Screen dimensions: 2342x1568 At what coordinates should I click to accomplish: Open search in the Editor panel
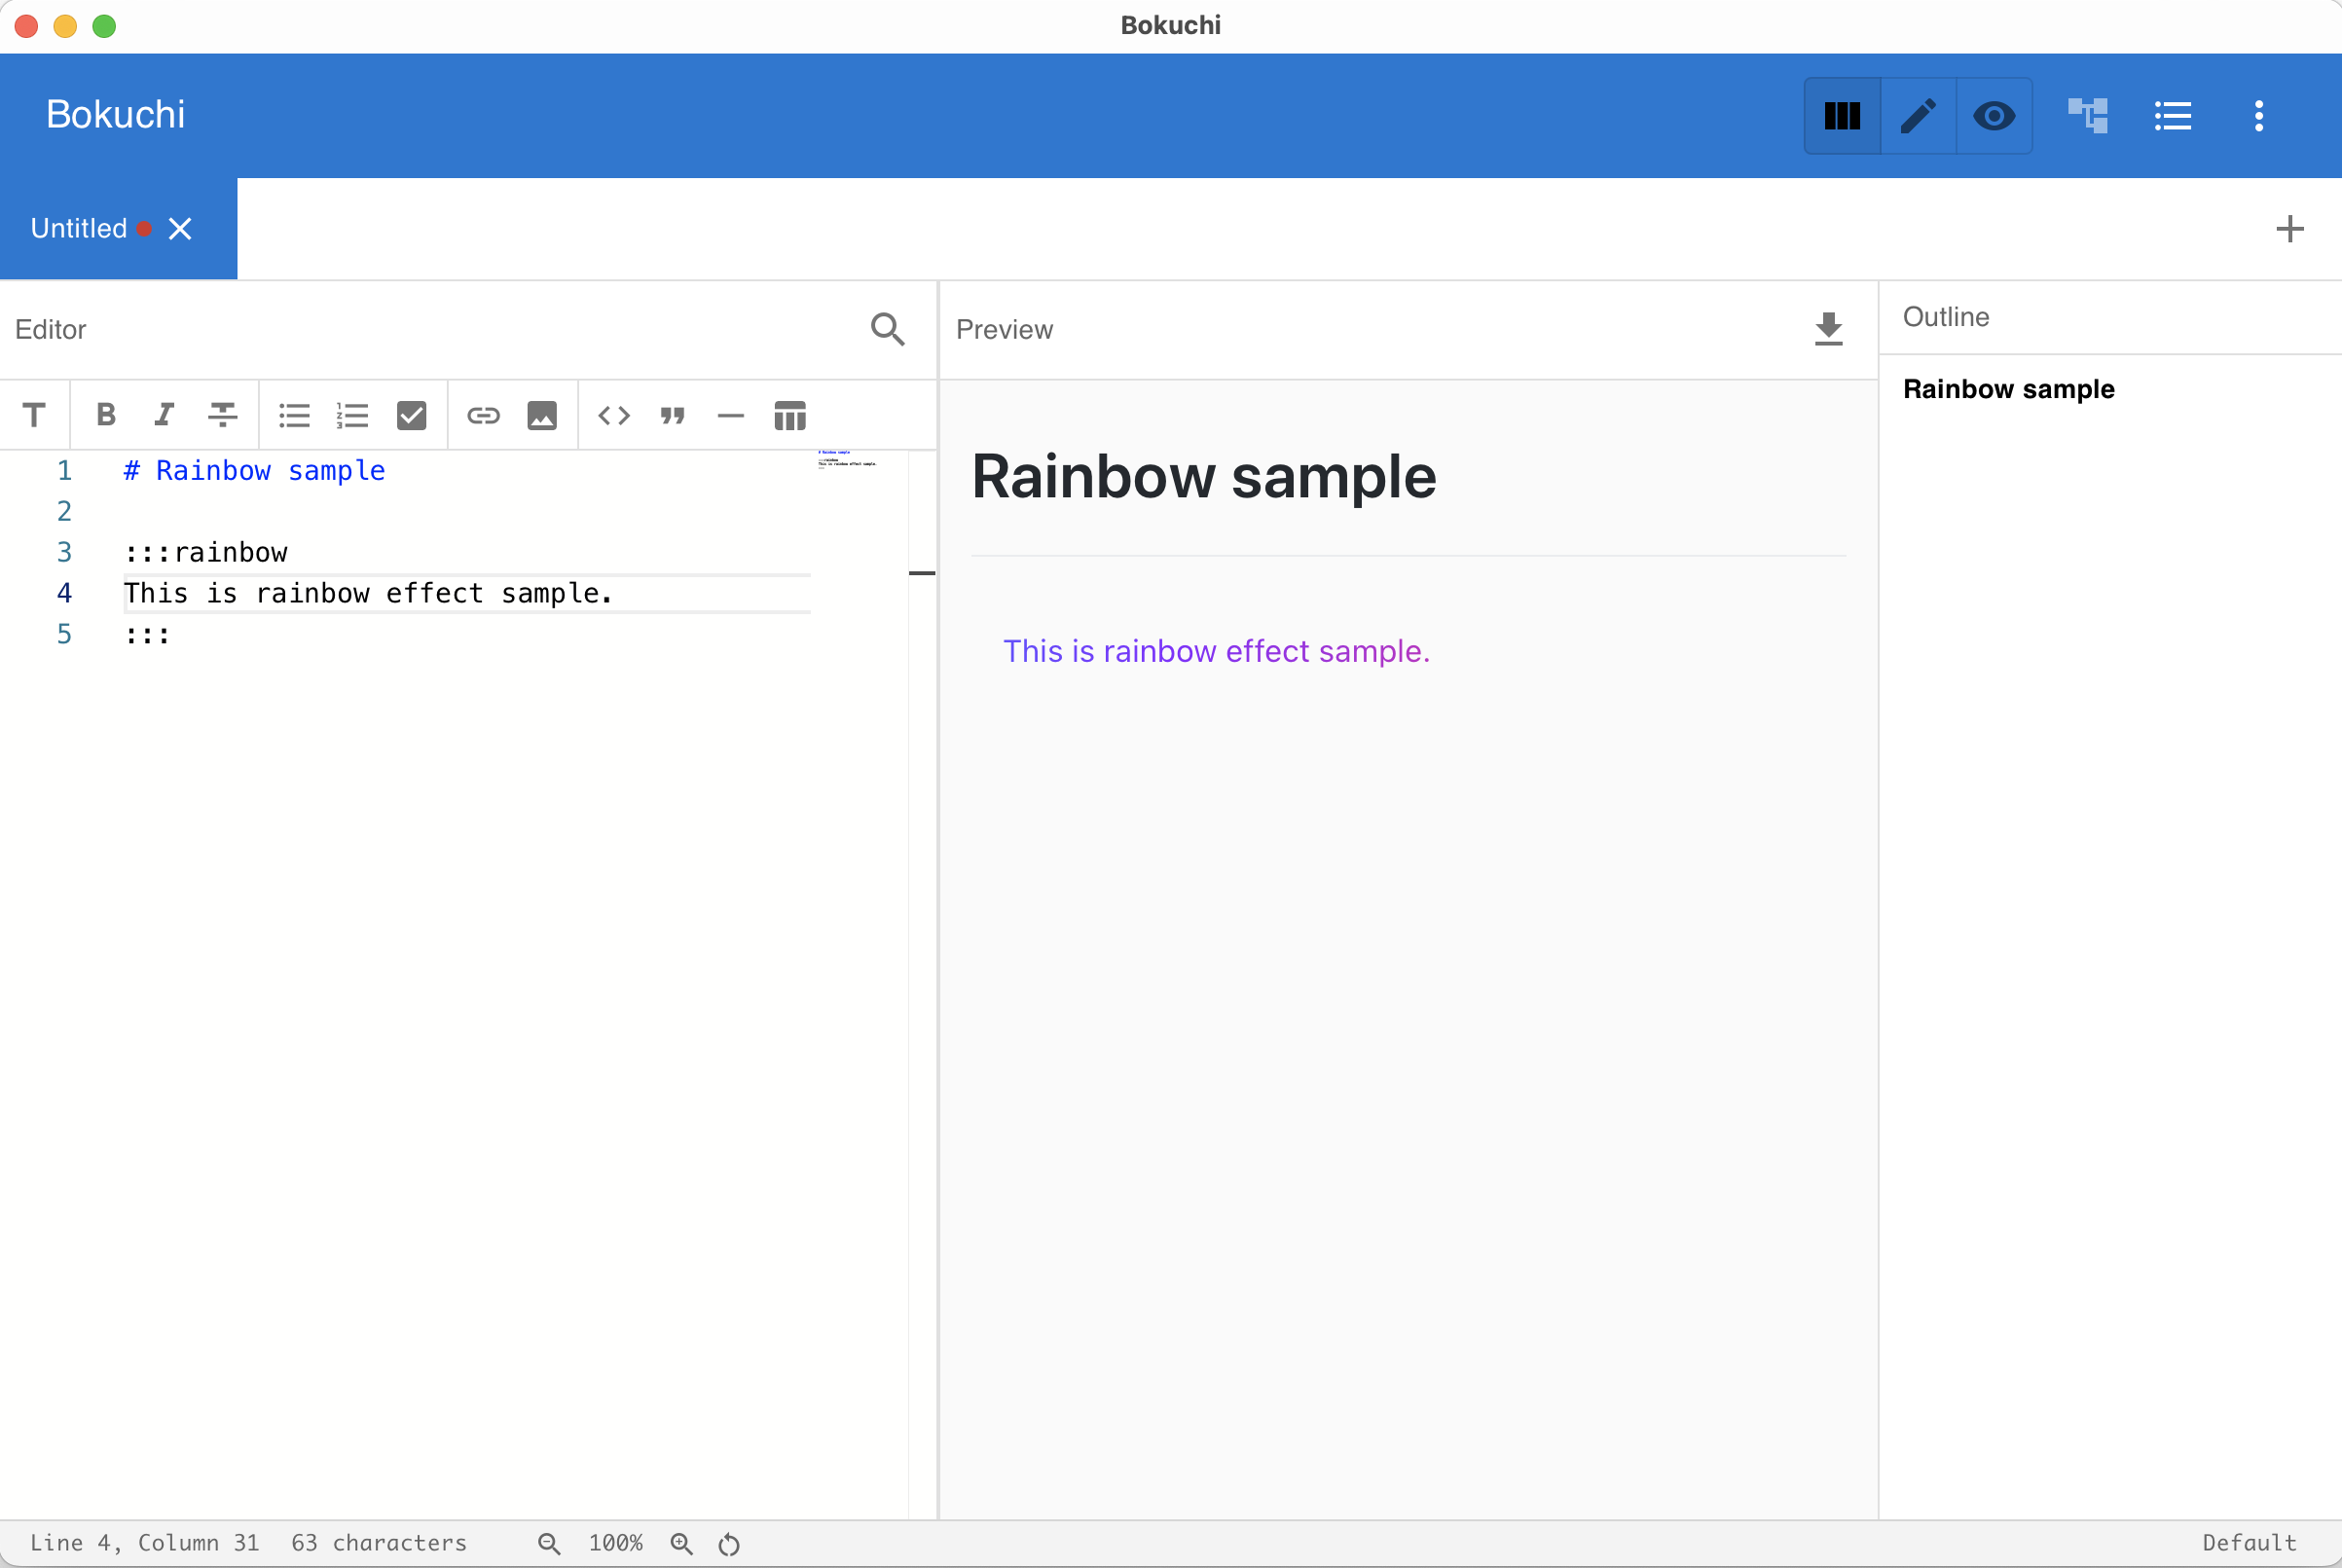[887, 329]
